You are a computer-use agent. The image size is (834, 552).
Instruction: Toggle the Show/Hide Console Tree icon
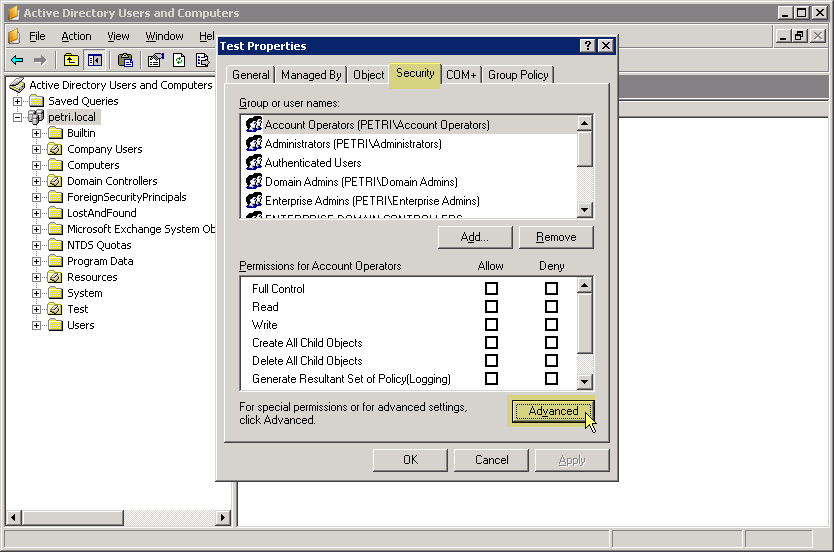pyautogui.click(x=95, y=60)
